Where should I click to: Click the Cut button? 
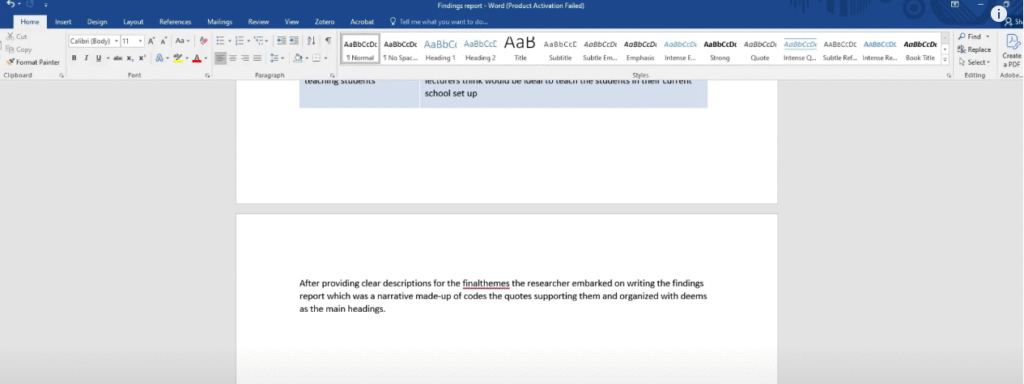[17, 37]
